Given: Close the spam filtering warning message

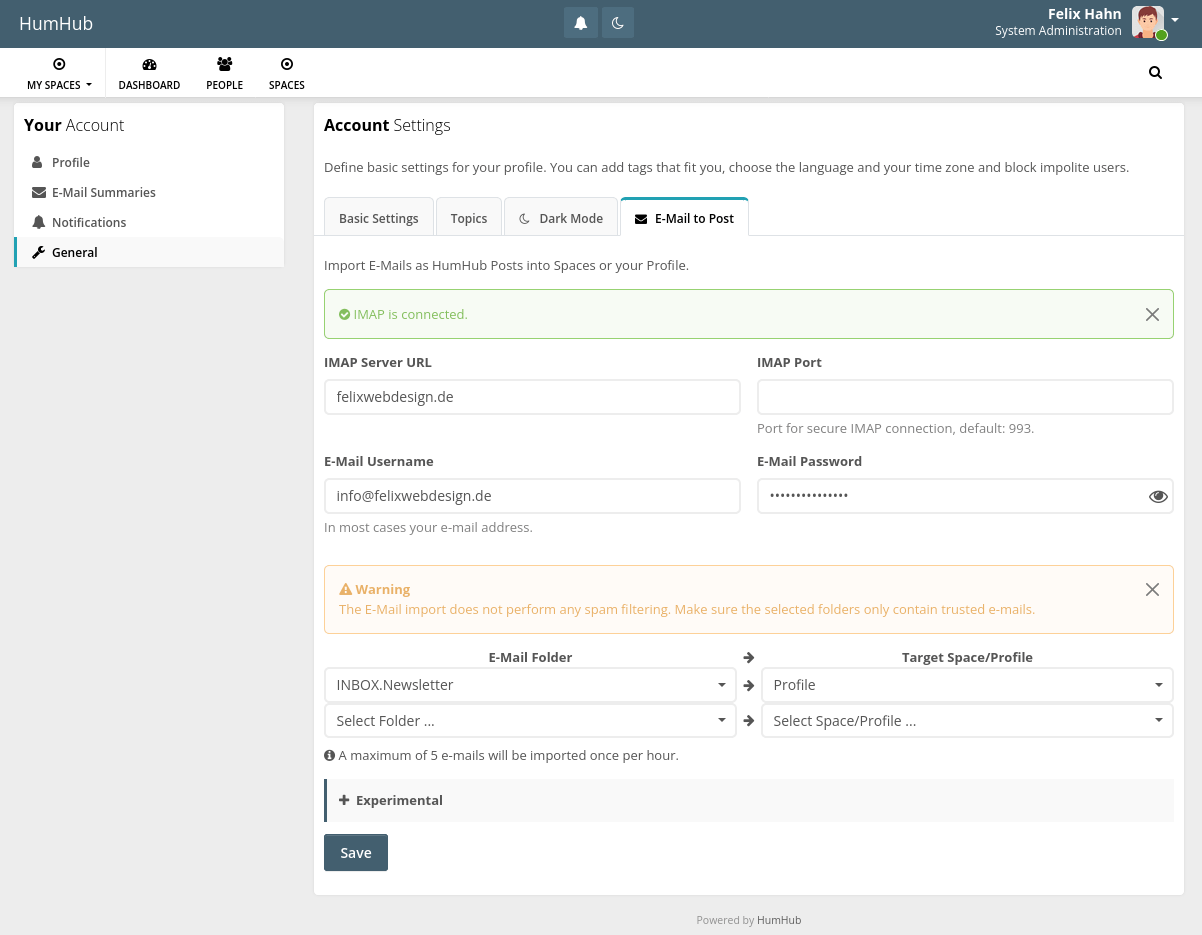Looking at the screenshot, I should [x=1152, y=589].
